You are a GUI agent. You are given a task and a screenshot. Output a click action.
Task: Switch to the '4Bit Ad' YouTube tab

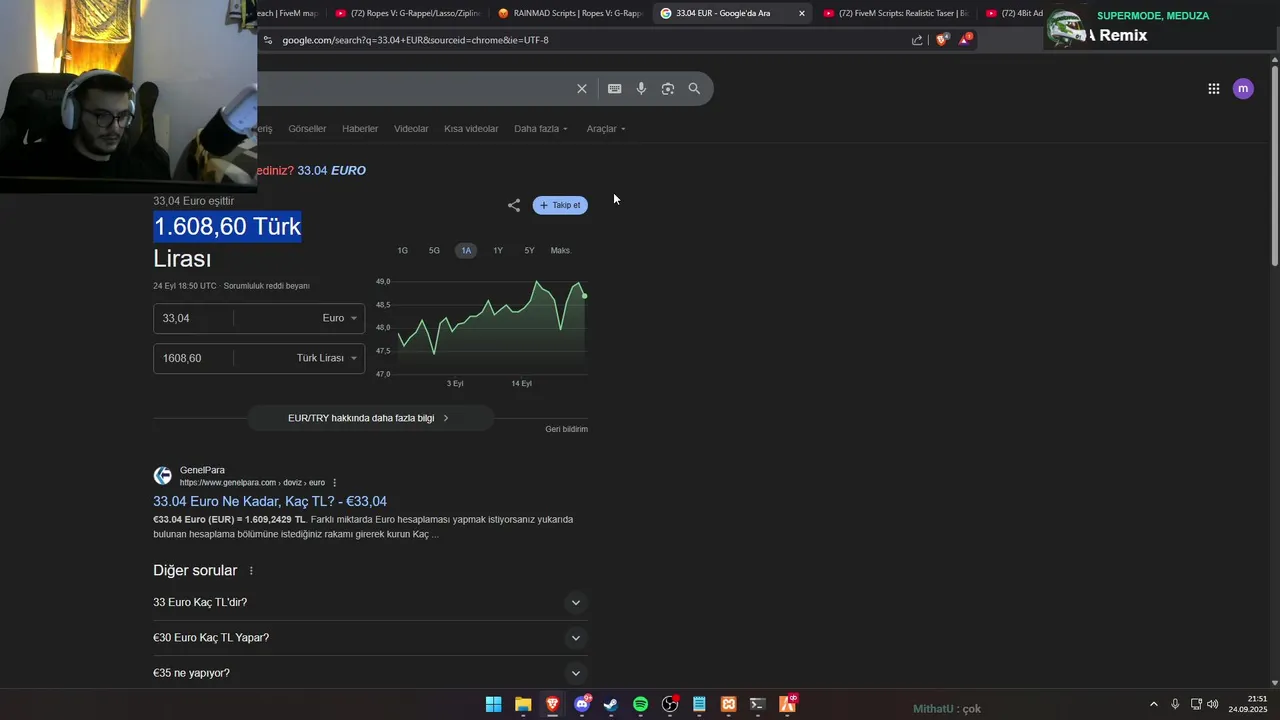[1013, 13]
